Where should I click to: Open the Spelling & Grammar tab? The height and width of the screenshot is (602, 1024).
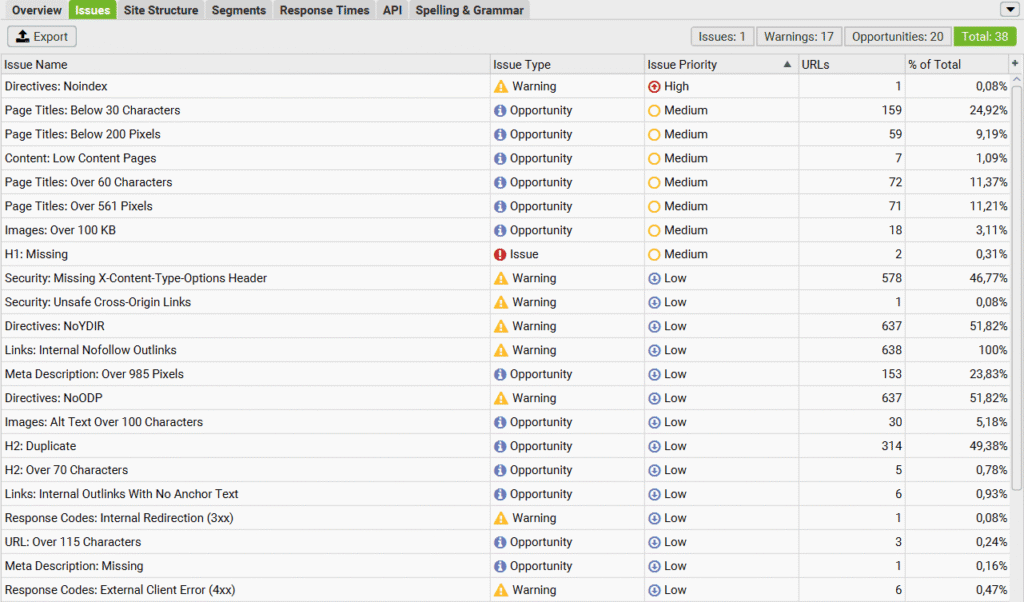tap(469, 10)
